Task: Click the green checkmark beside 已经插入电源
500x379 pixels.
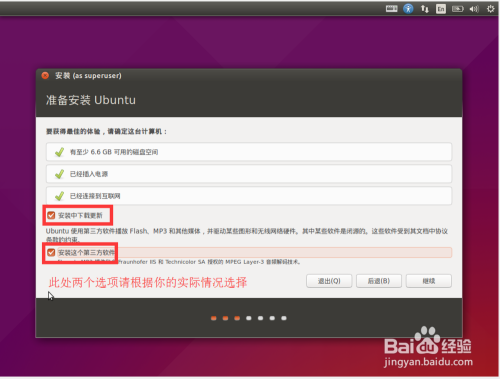Action: point(60,174)
